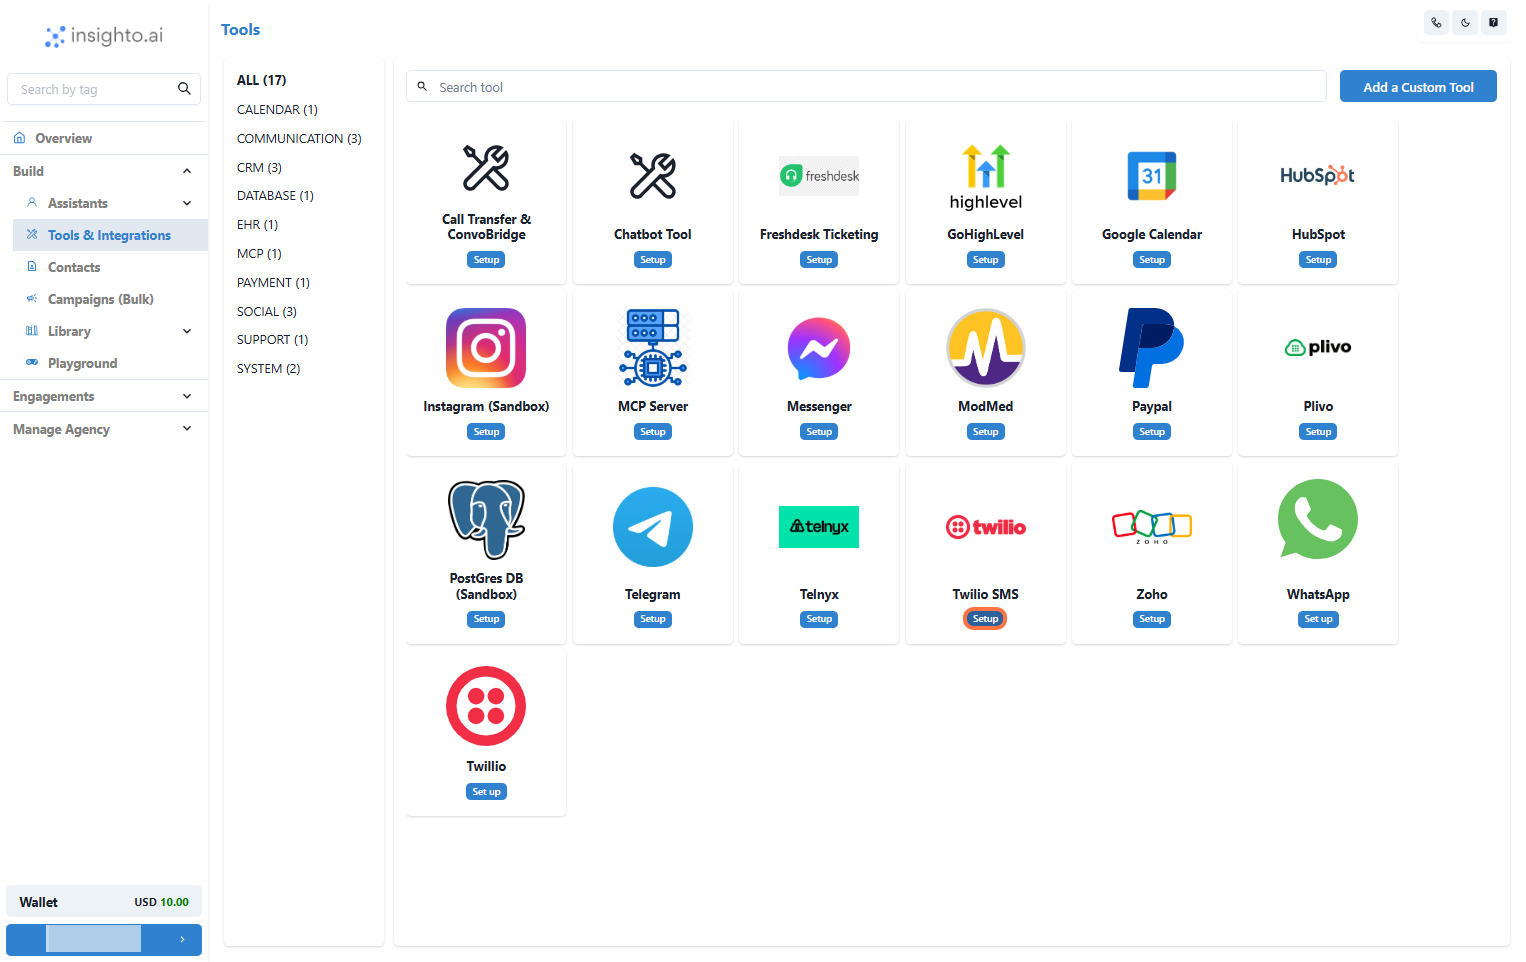
Task: Click Setup under Telegram
Action: pyautogui.click(x=653, y=619)
